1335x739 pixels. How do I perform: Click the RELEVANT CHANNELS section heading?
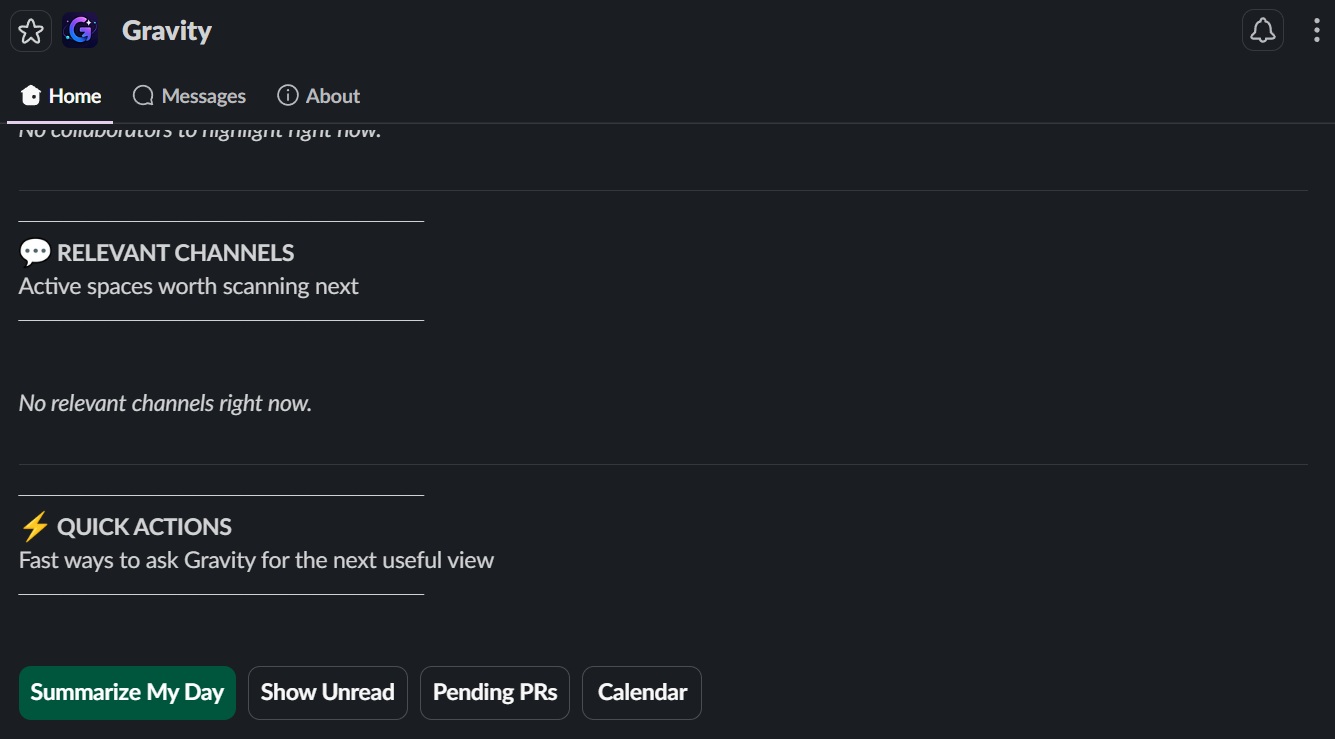[176, 253]
